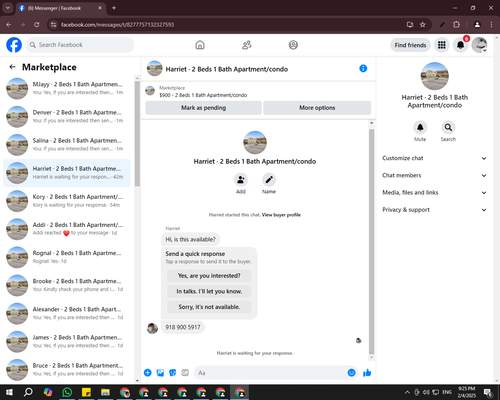Open taskbar search
The width and height of the screenshot is (500, 400).
point(28,392)
